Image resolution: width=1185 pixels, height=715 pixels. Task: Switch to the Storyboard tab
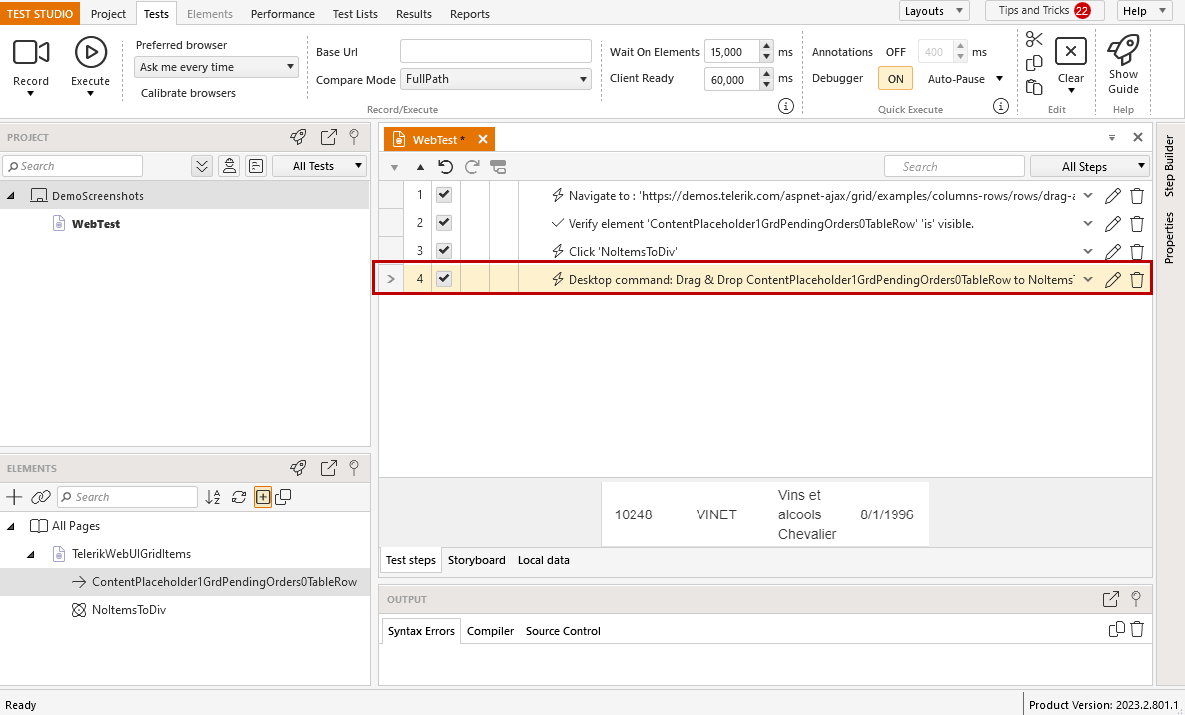point(476,560)
